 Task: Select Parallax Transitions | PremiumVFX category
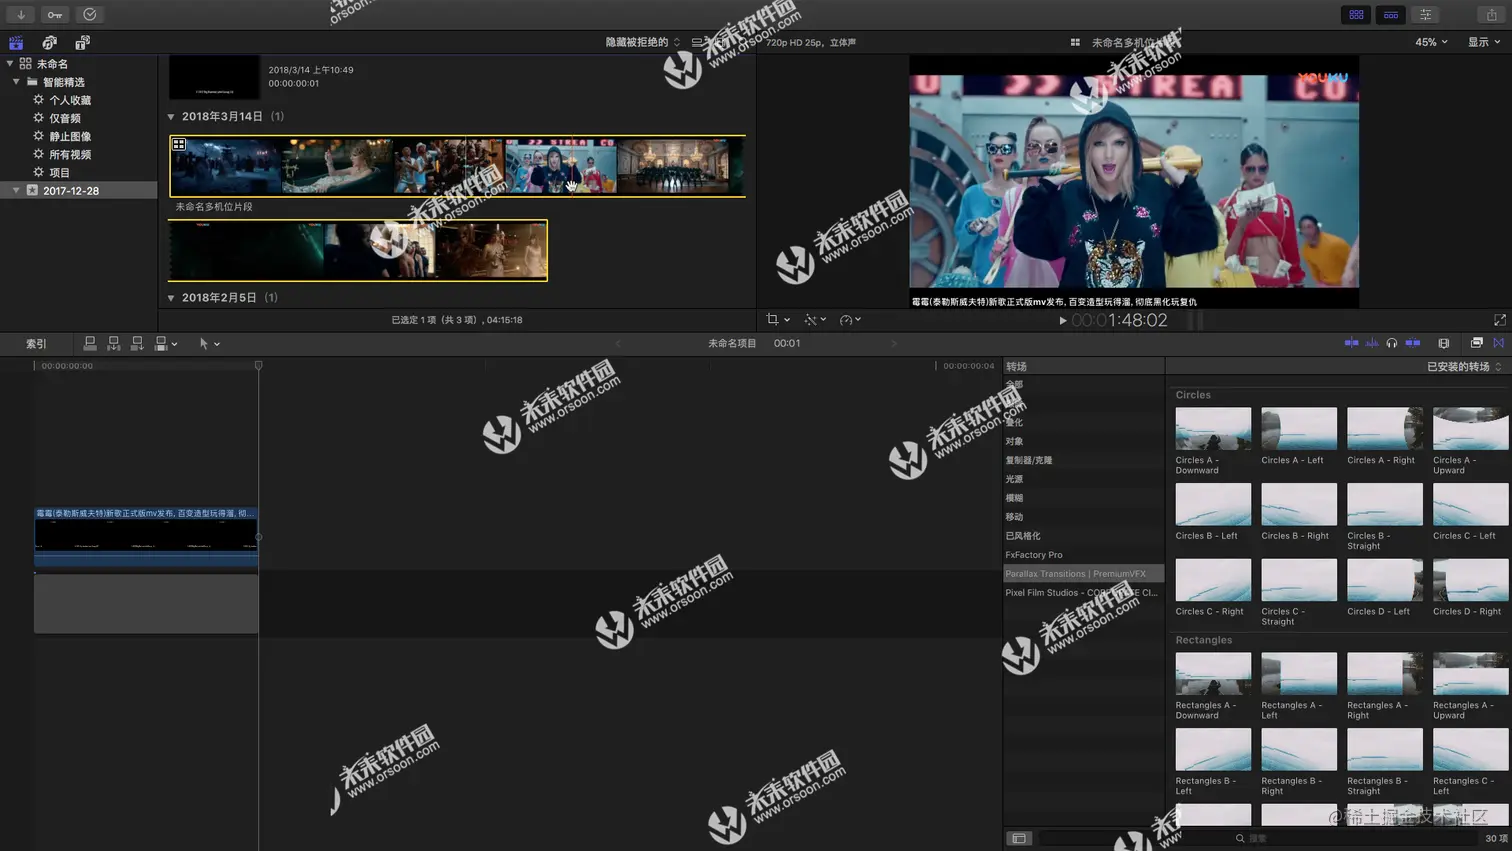coord(1083,574)
